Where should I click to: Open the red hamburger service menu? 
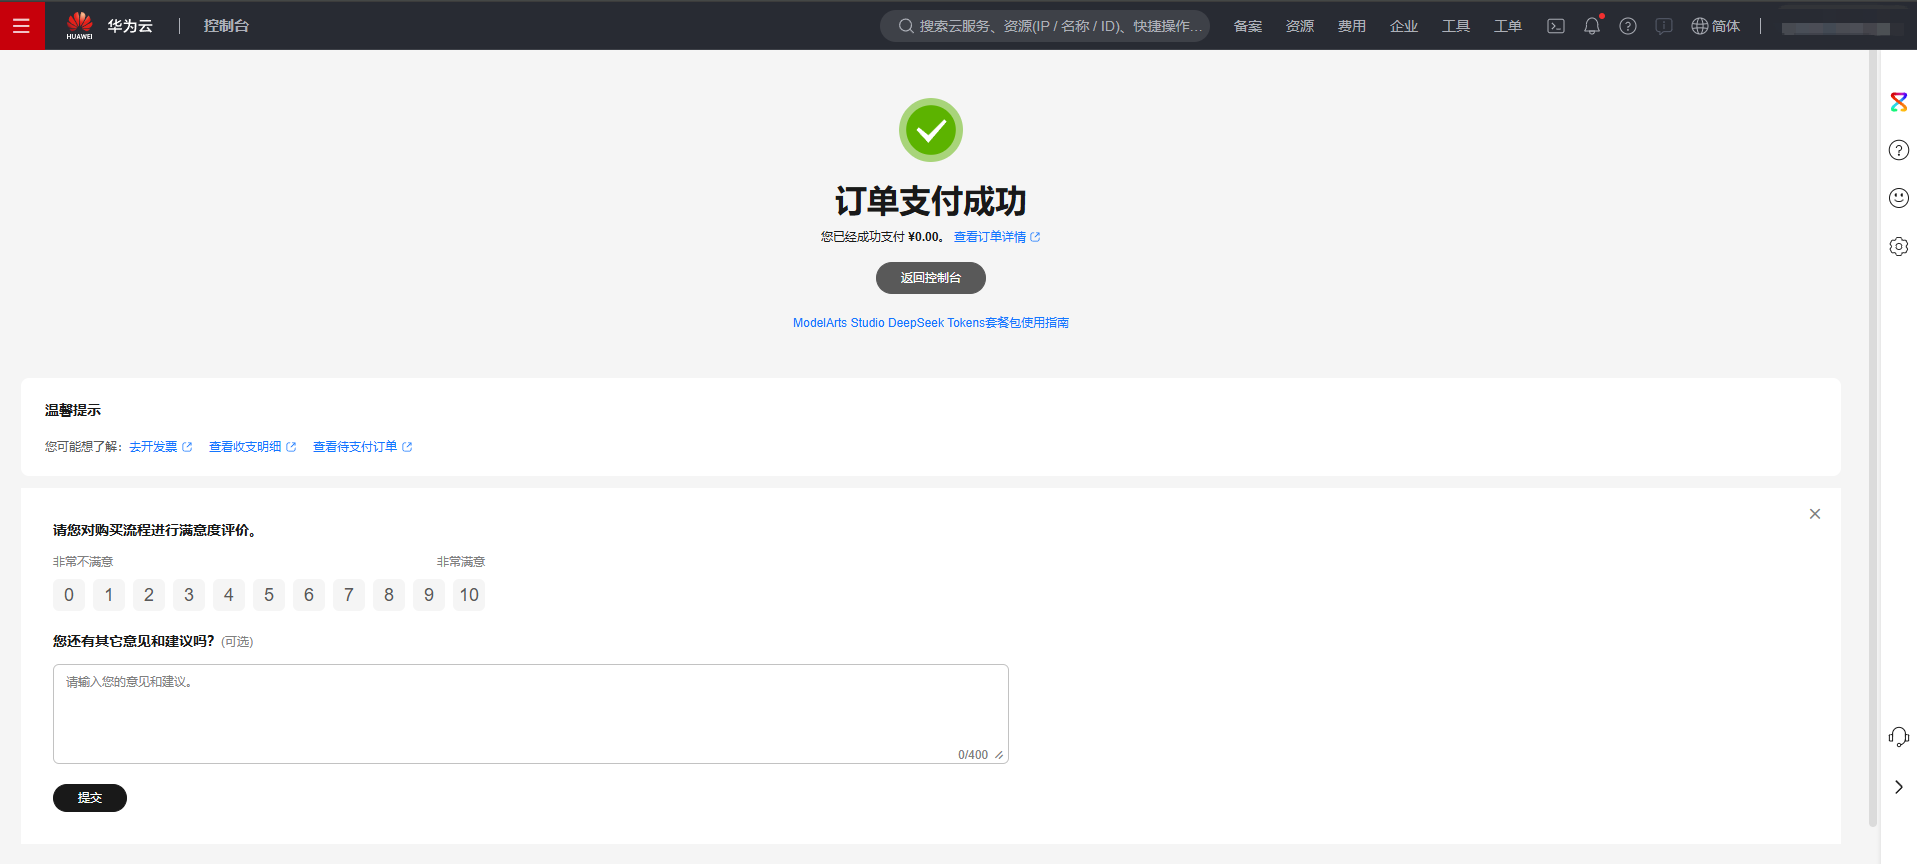point(22,25)
